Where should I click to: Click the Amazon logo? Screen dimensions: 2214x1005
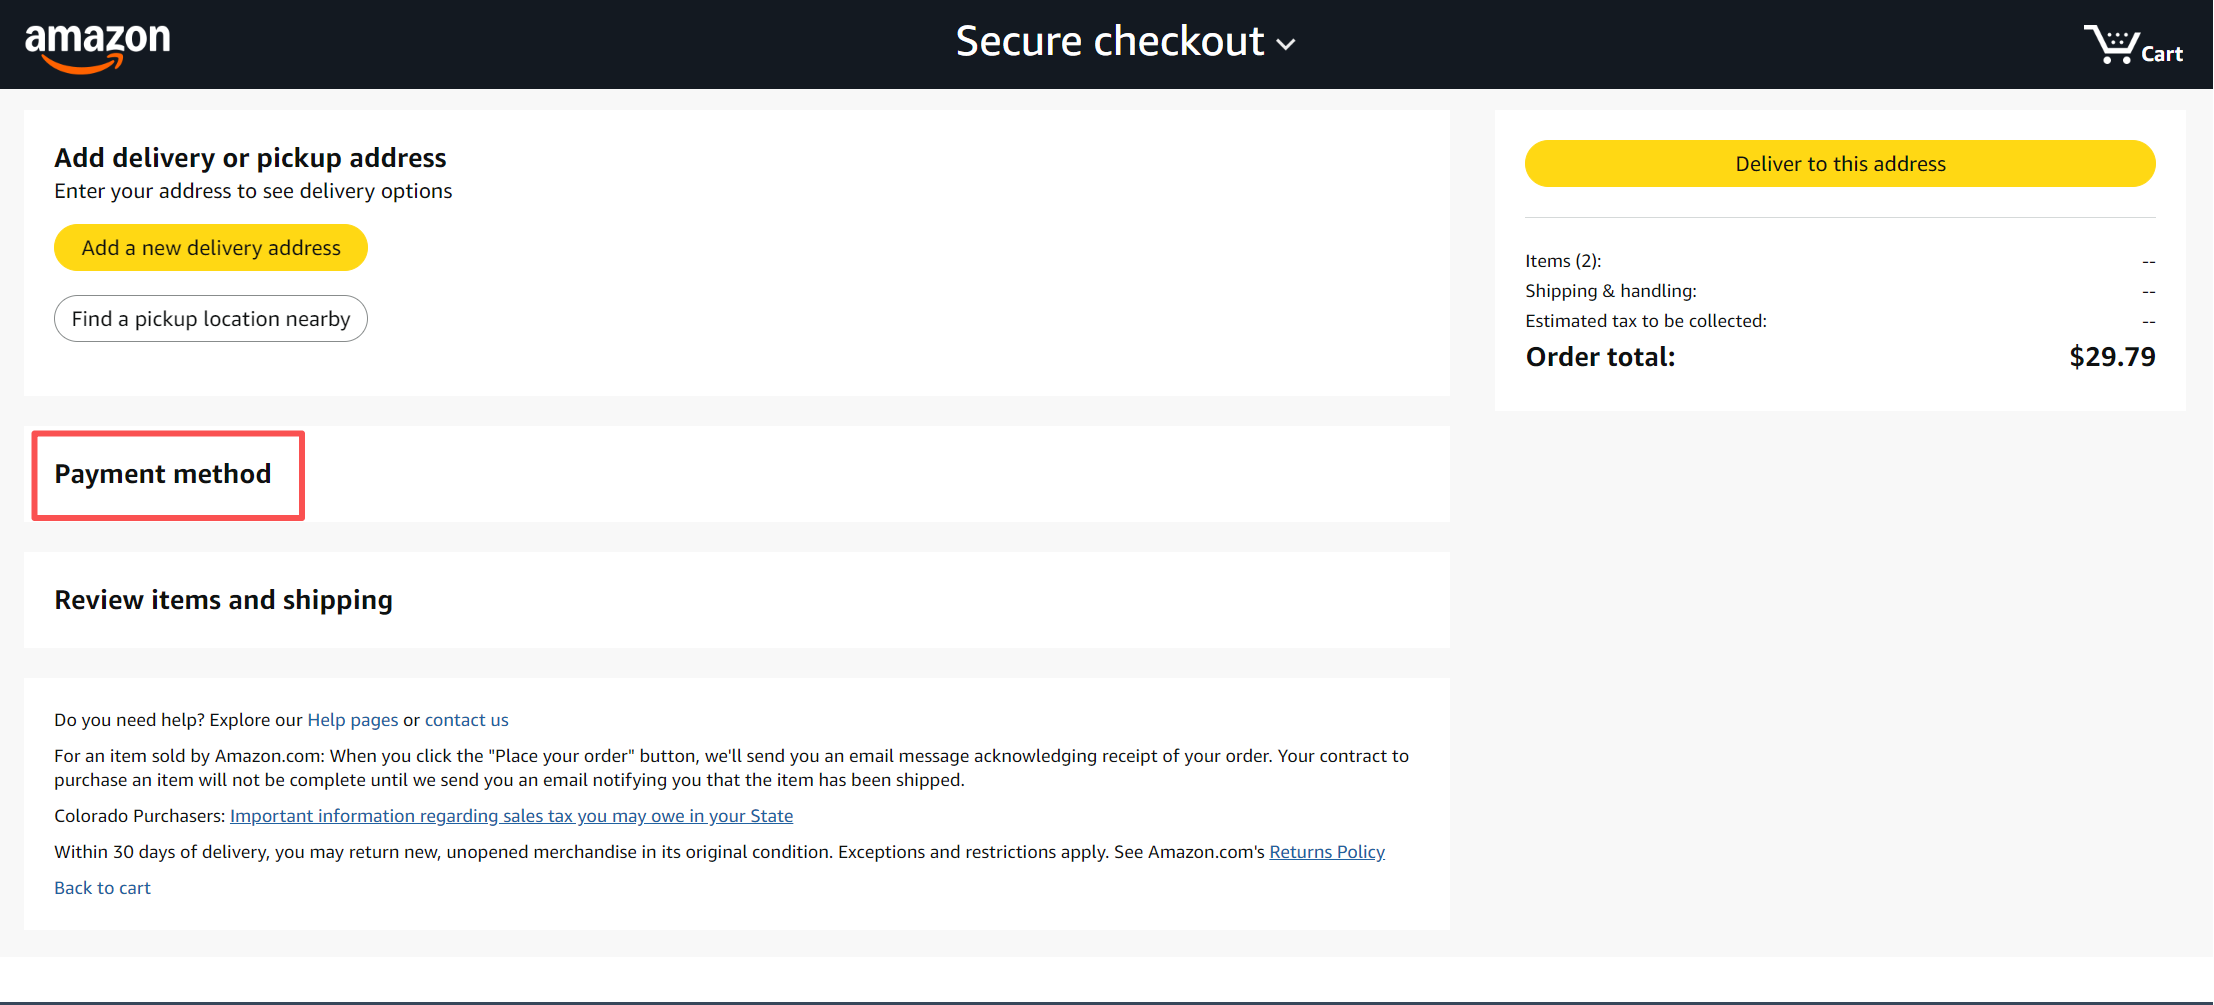click(97, 47)
